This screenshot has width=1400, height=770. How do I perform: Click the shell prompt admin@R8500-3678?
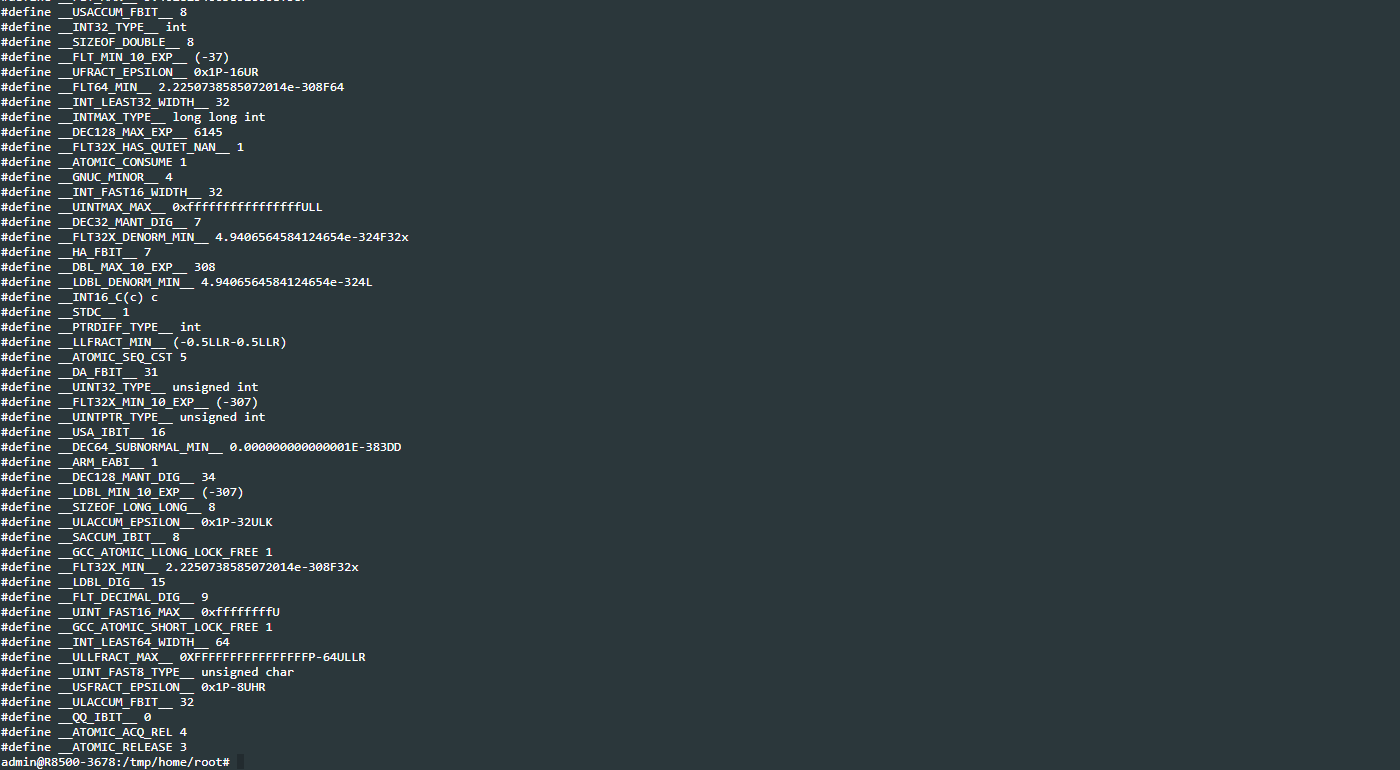pyautogui.click(x=115, y=762)
